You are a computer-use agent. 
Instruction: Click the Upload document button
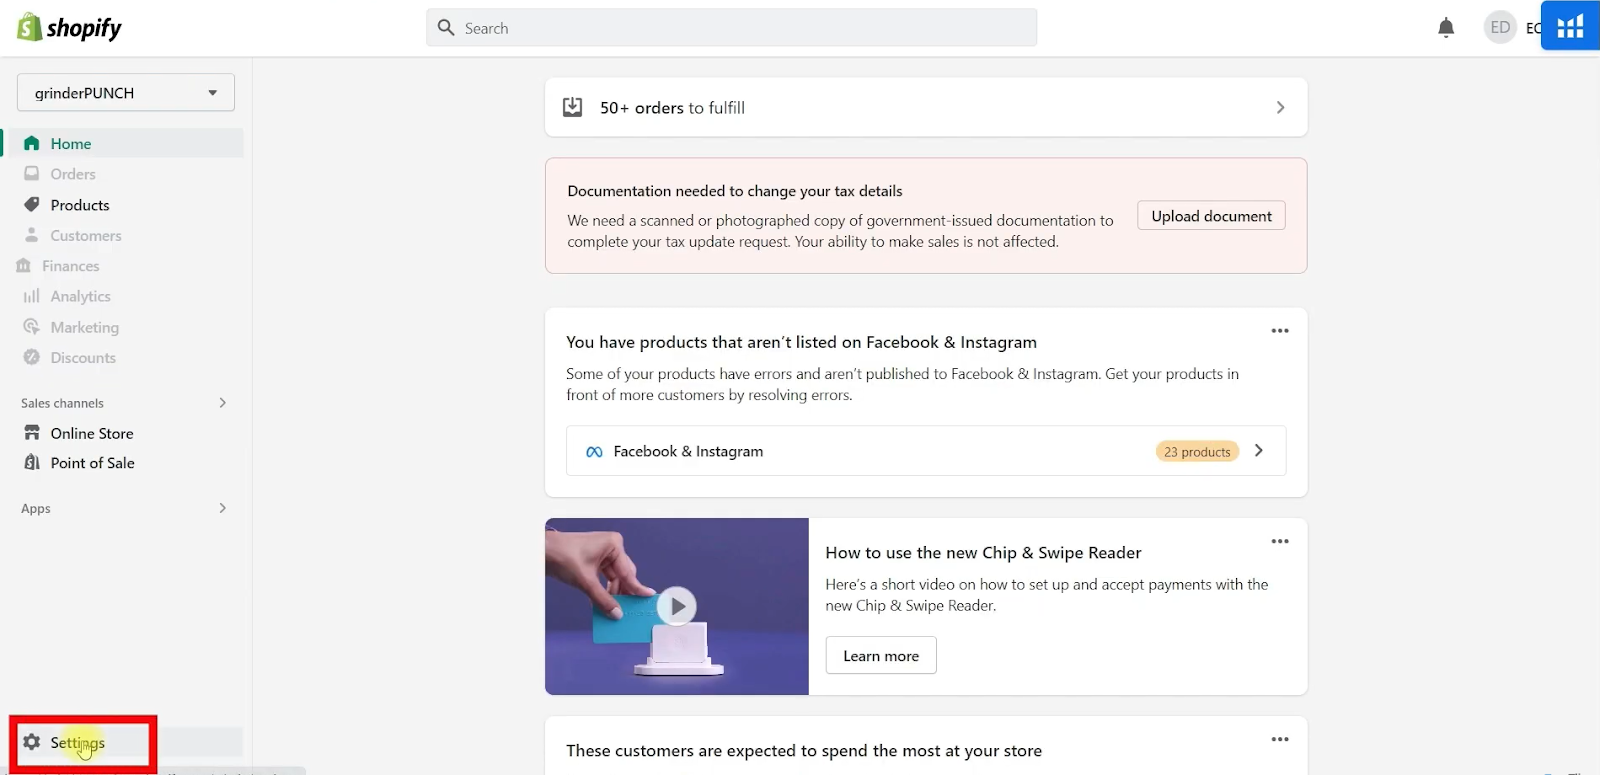[x=1211, y=216]
